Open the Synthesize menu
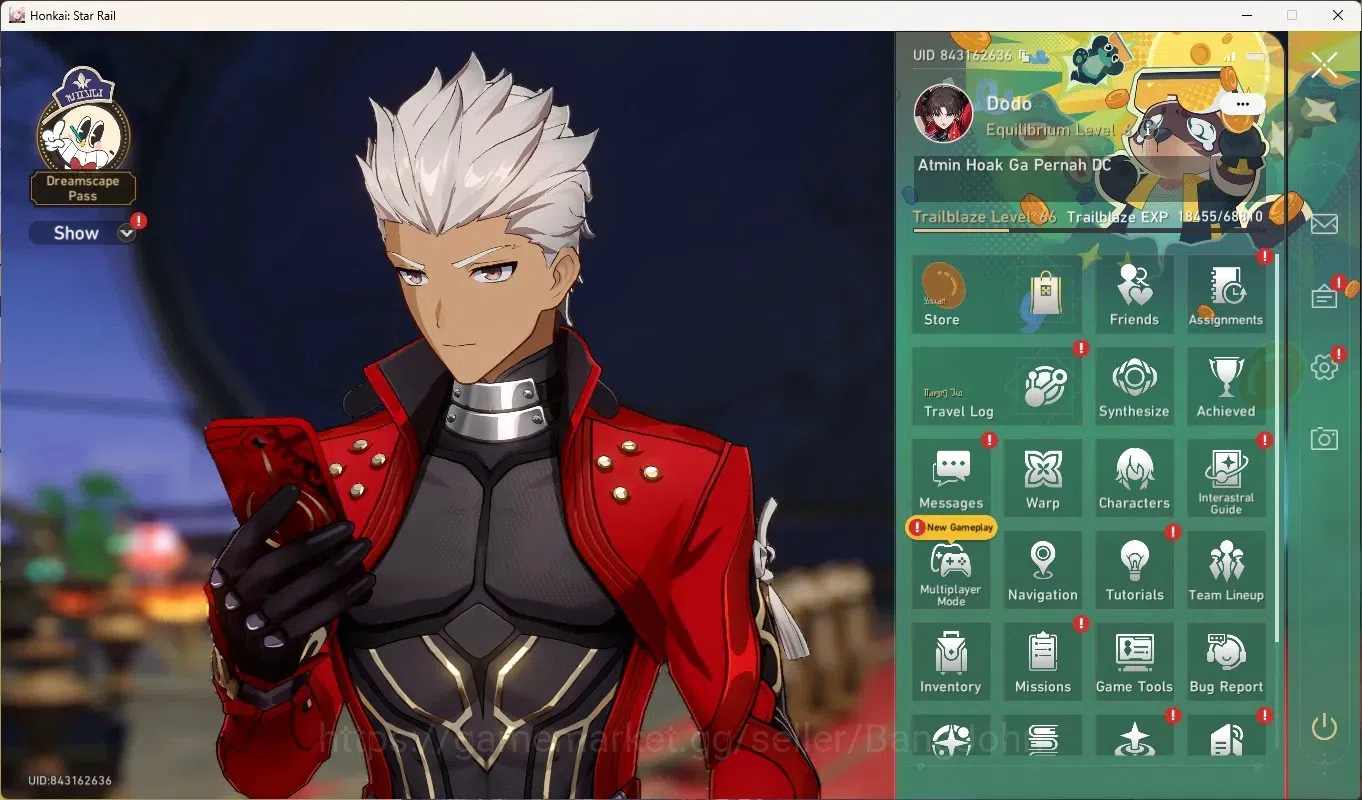1362x800 pixels. pos(1134,386)
